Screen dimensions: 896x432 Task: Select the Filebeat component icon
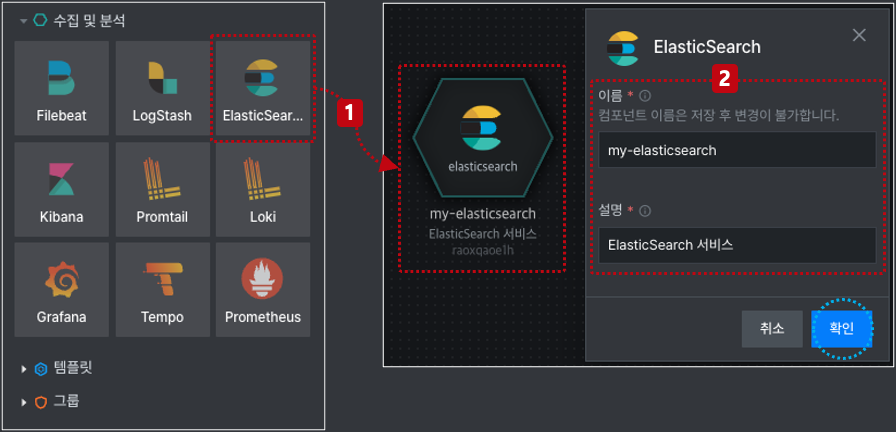pos(62,87)
